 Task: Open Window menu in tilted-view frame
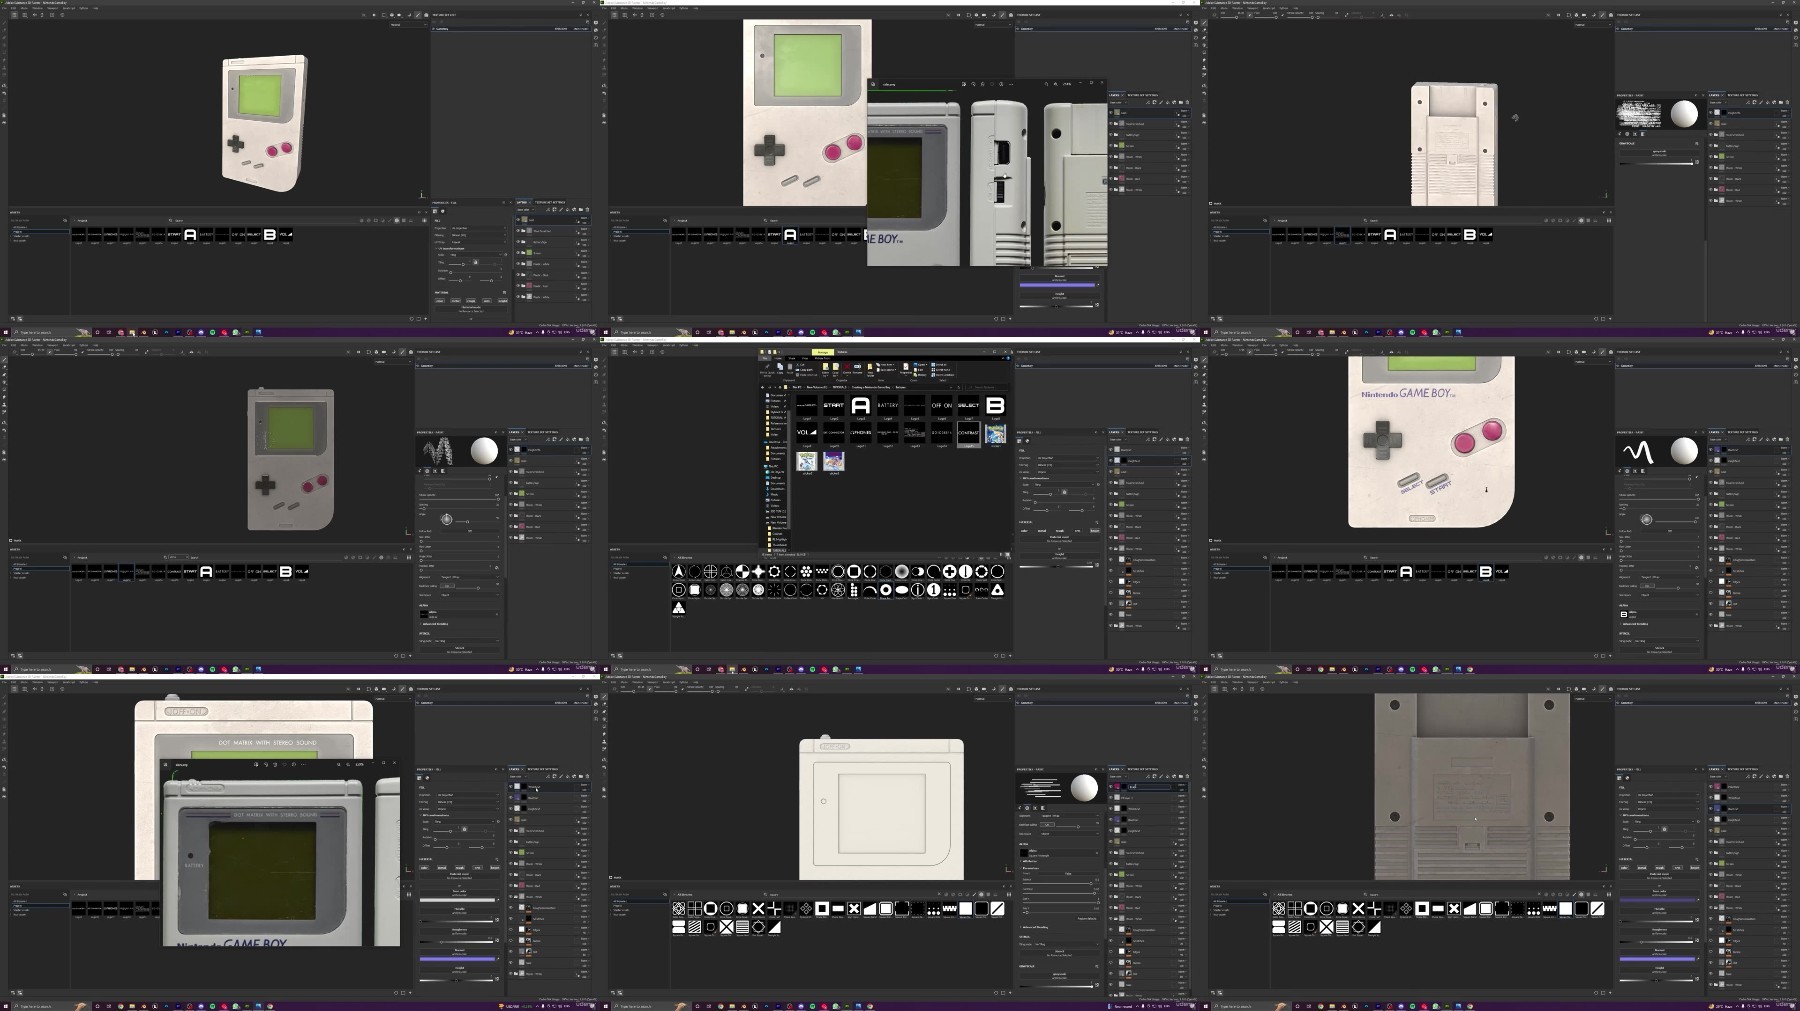click(37, 8)
